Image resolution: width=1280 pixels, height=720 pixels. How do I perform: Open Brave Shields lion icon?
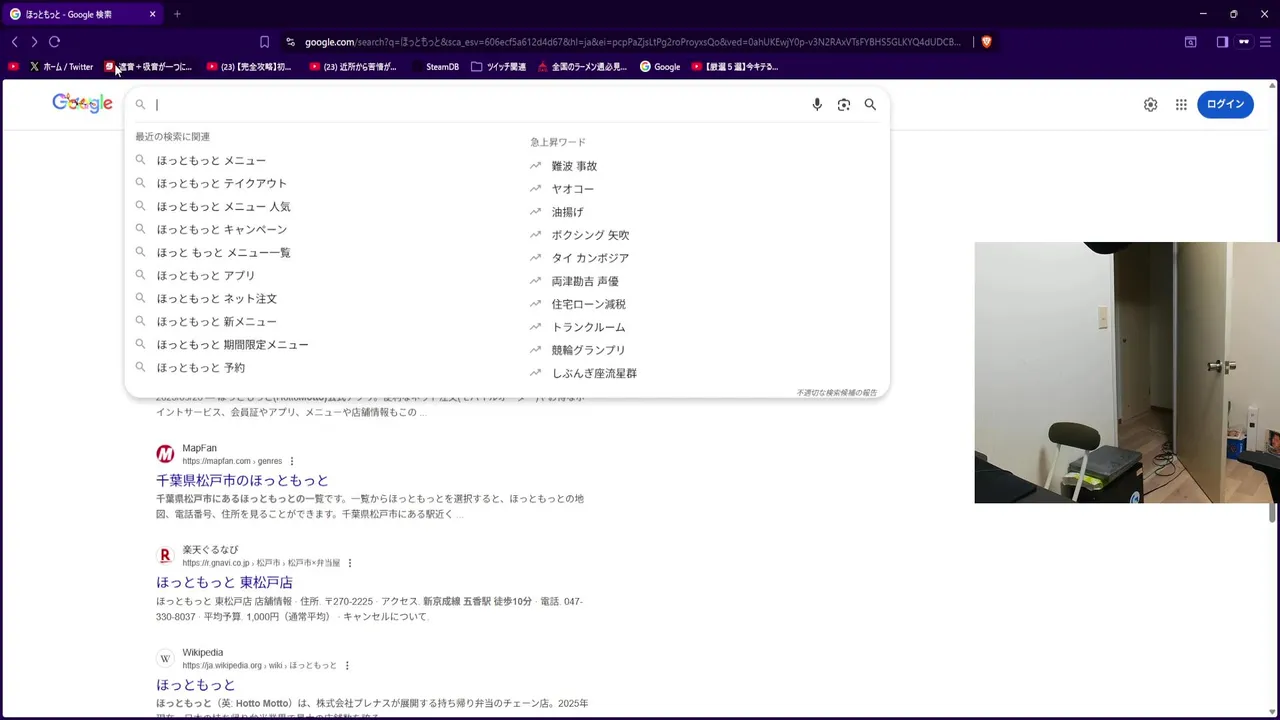point(986,42)
